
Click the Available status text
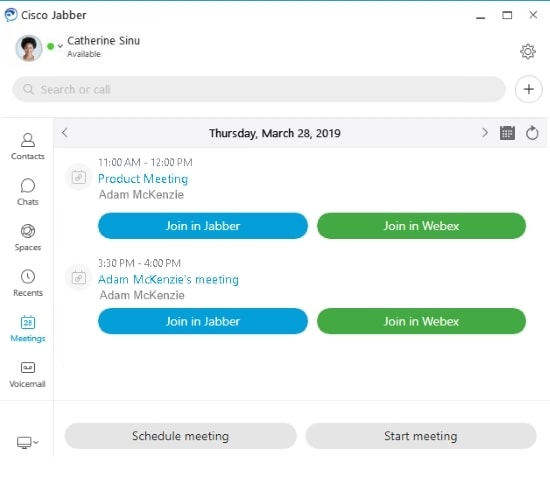click(x=84, y=54)
